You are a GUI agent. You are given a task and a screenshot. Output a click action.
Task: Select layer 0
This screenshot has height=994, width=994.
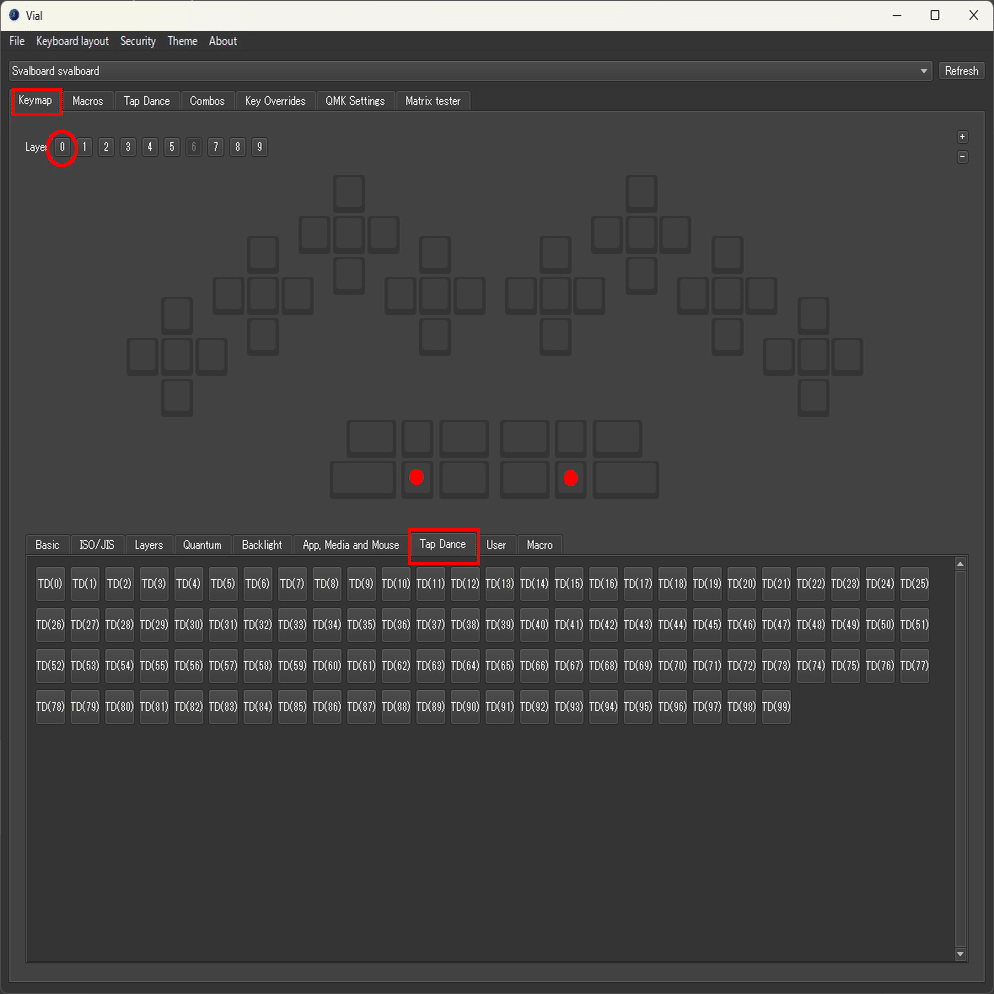[62, 147]
